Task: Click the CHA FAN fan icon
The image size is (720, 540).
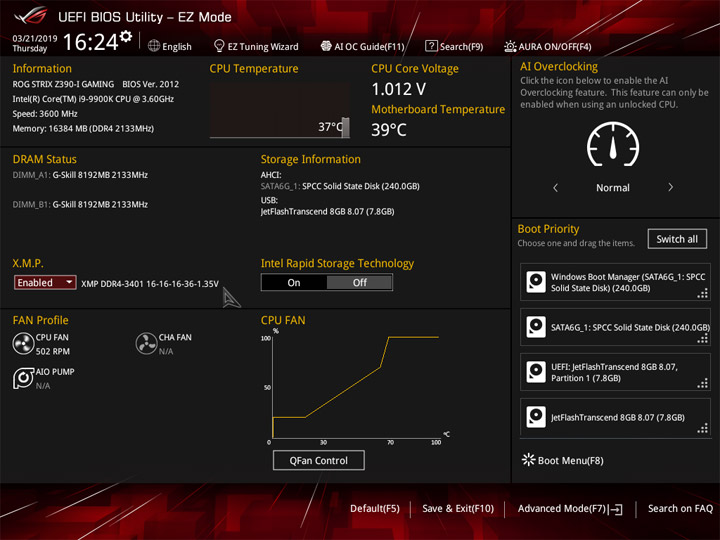Action: pos(146,344)
